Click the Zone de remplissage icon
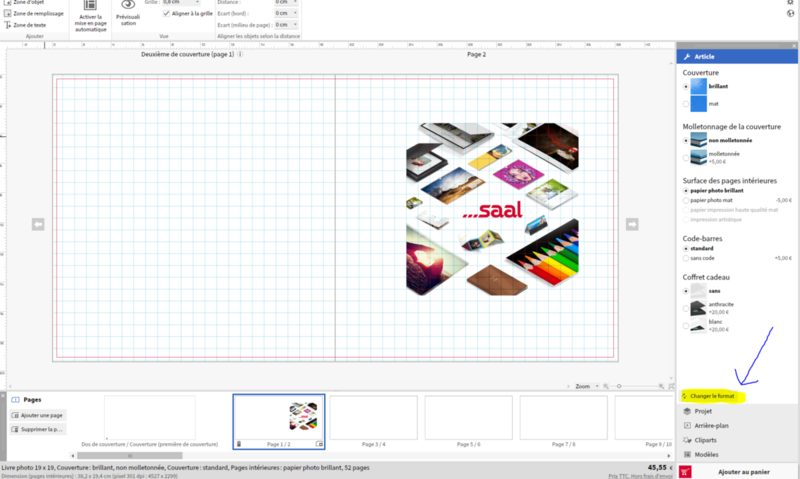Viewport: 800px width, 479px height. click(x=7, y=13)
